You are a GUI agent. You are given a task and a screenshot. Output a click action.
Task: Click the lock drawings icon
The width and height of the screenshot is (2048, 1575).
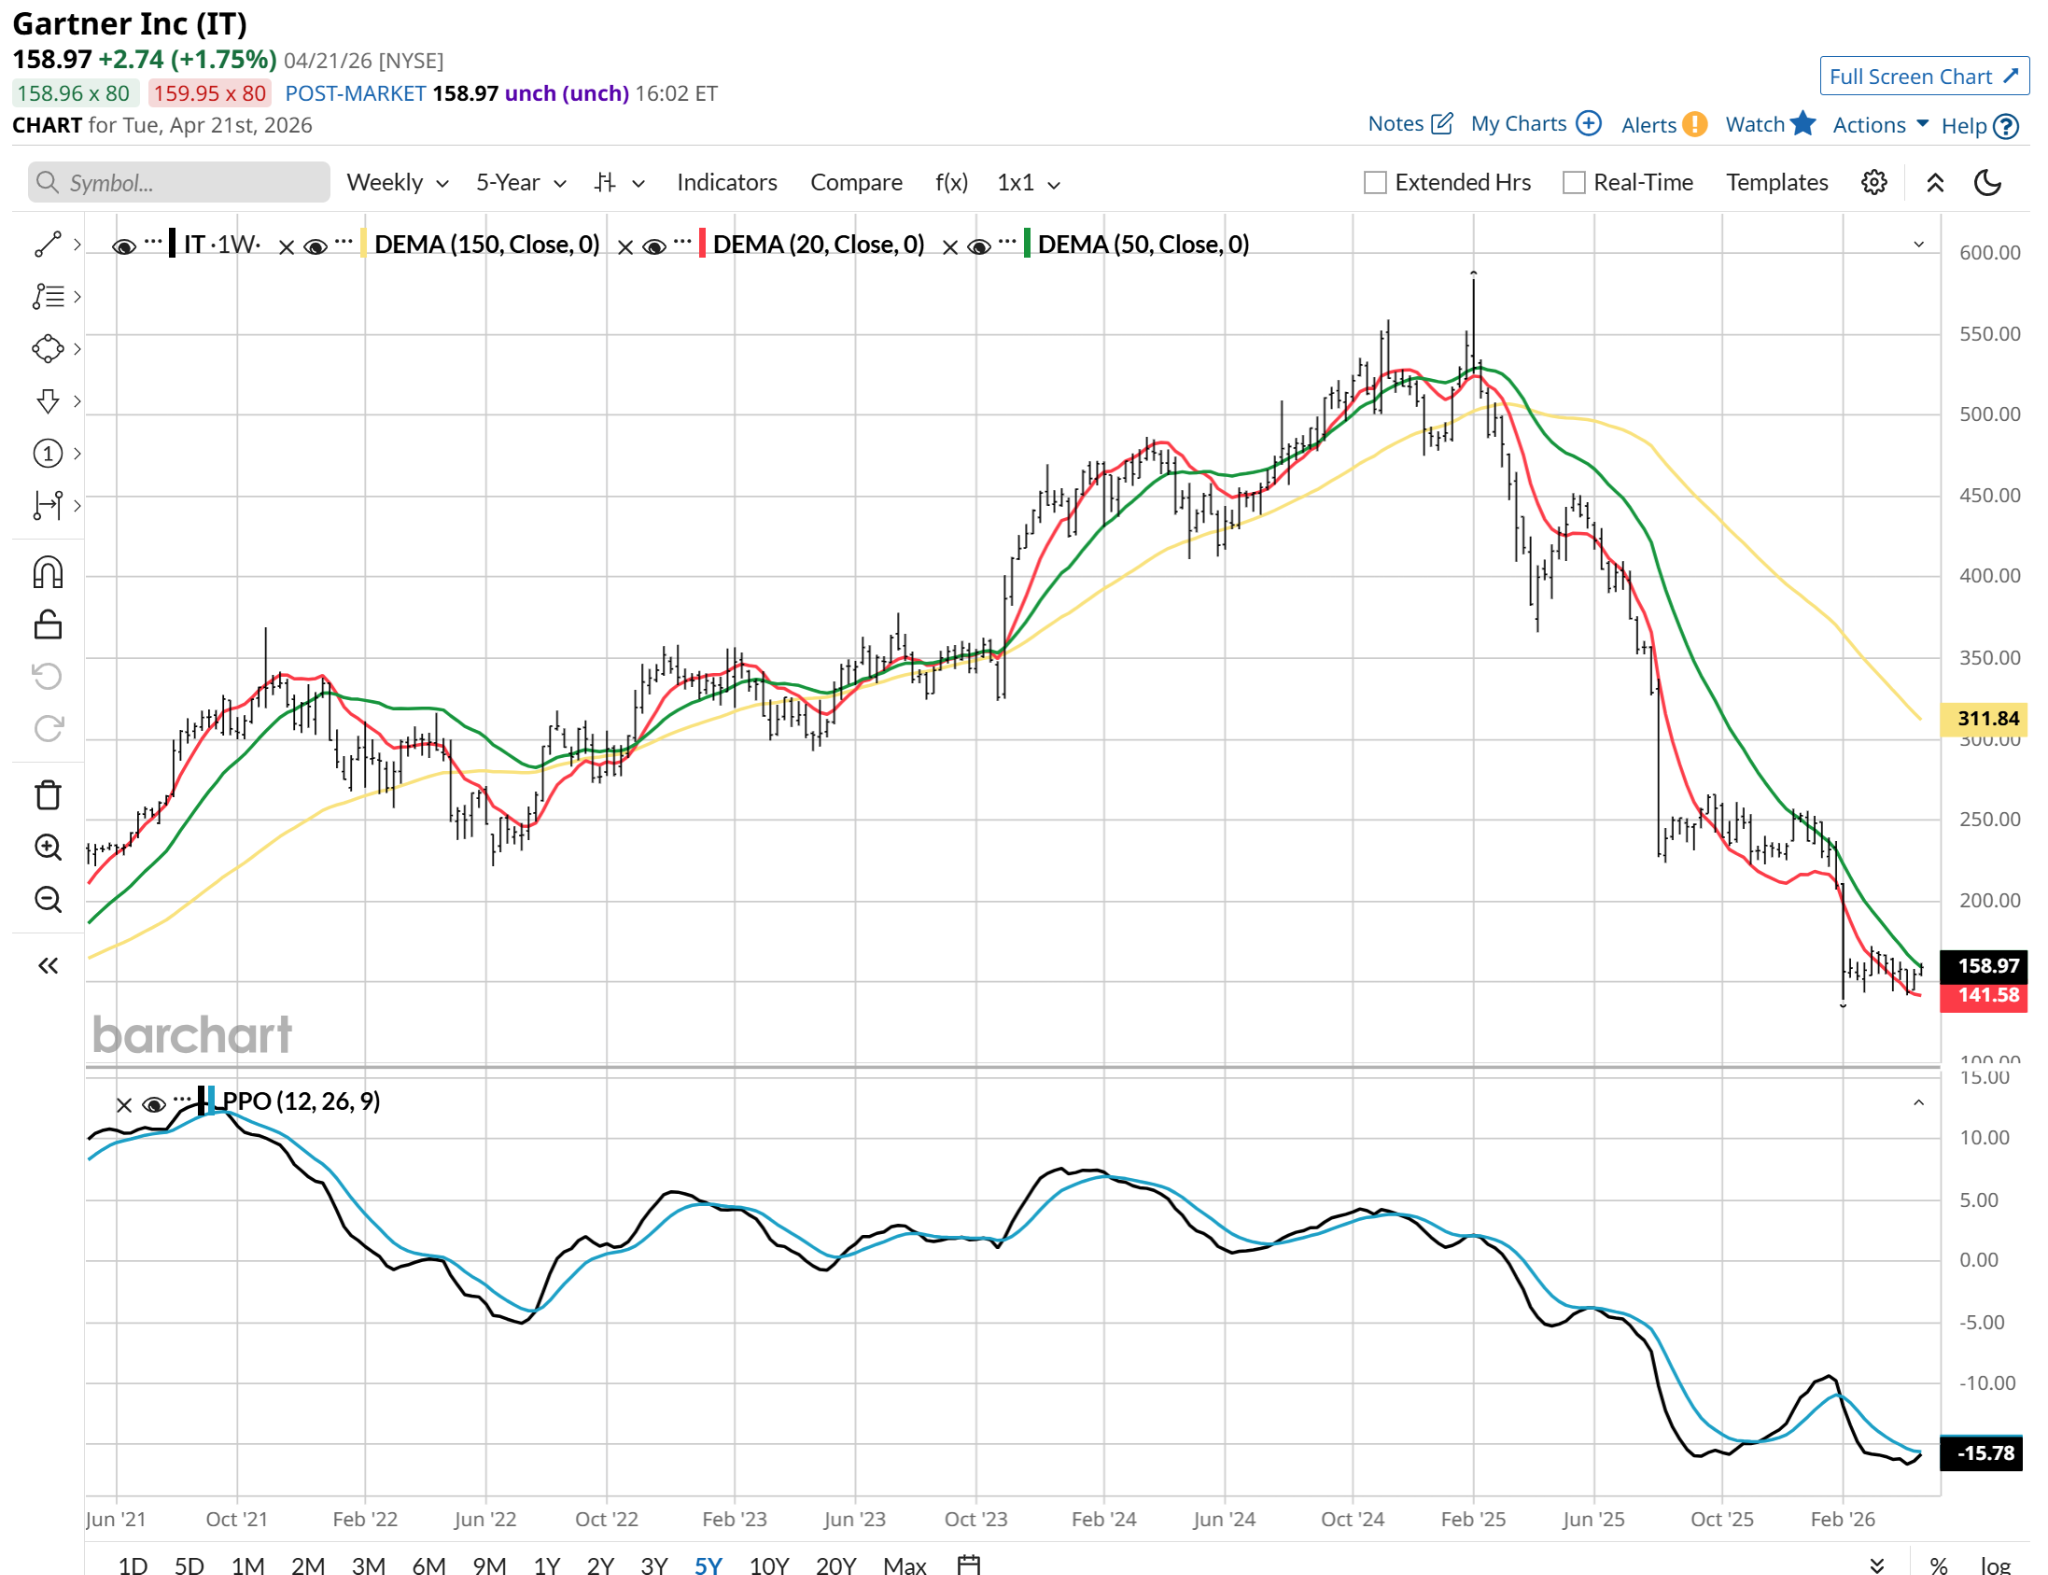coord(48,625)
